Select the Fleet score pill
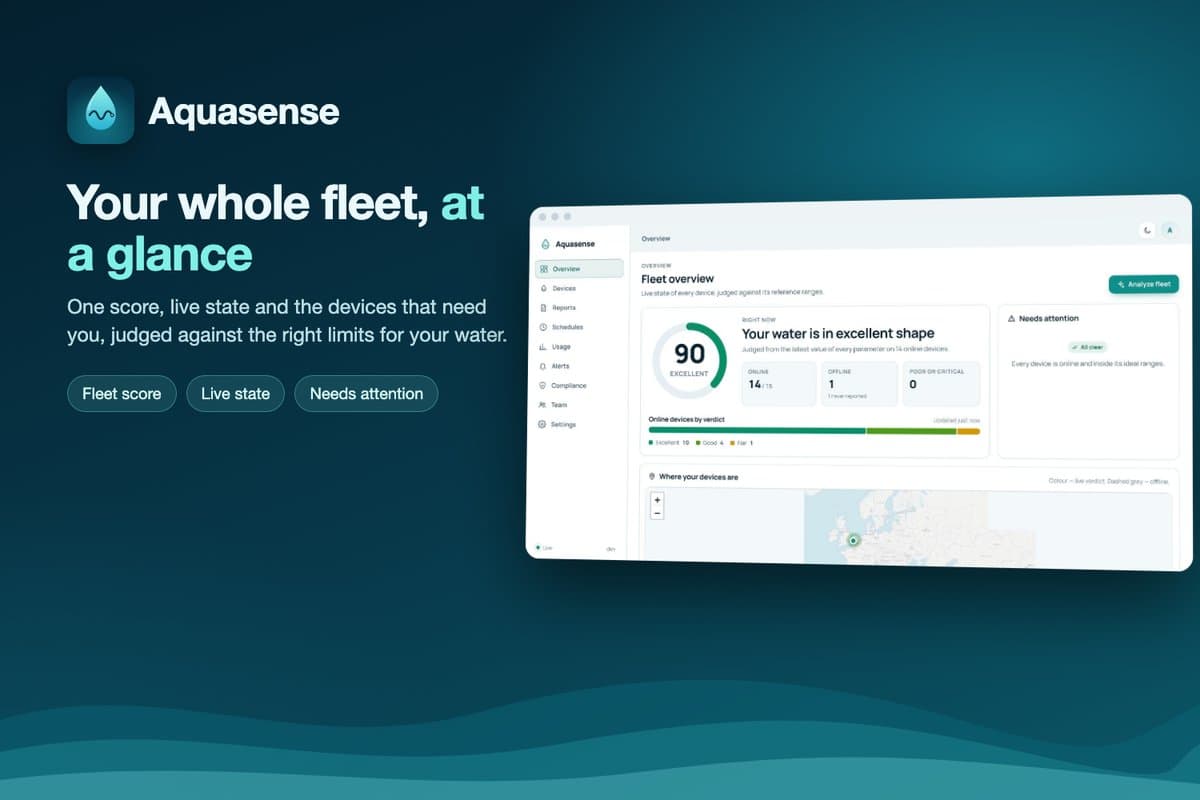Screen dimensions: 1200x800 click(x=122, y=394)
